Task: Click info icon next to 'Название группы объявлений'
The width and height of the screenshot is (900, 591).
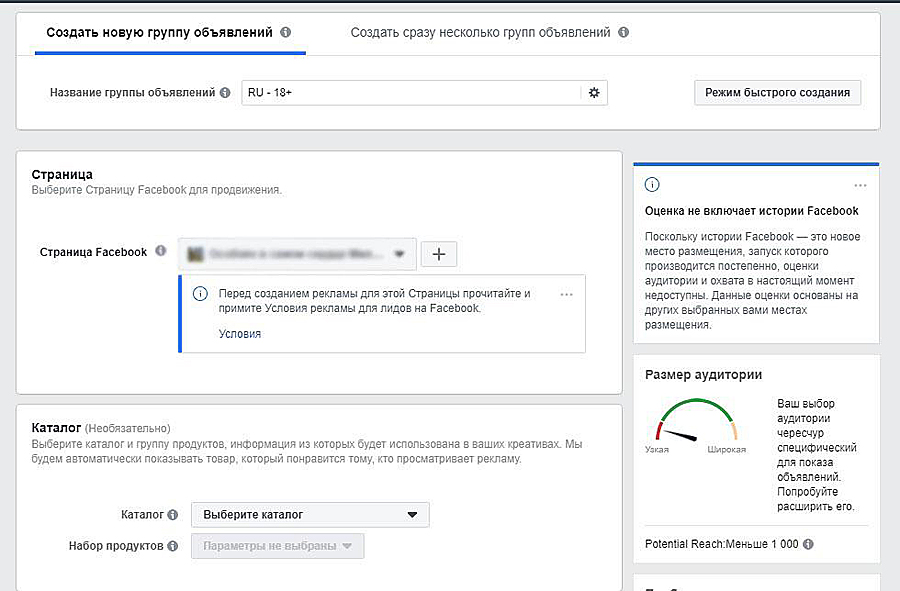Action: [225, 93]
